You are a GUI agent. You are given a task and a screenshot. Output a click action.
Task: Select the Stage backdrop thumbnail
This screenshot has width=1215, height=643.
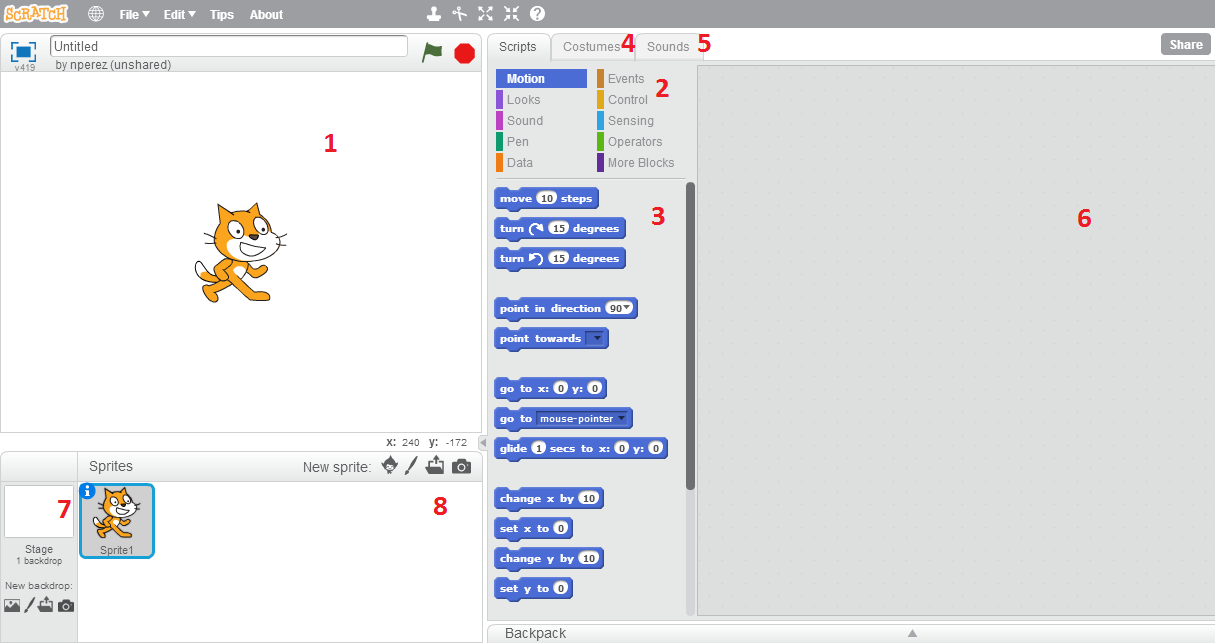[38, 512]
